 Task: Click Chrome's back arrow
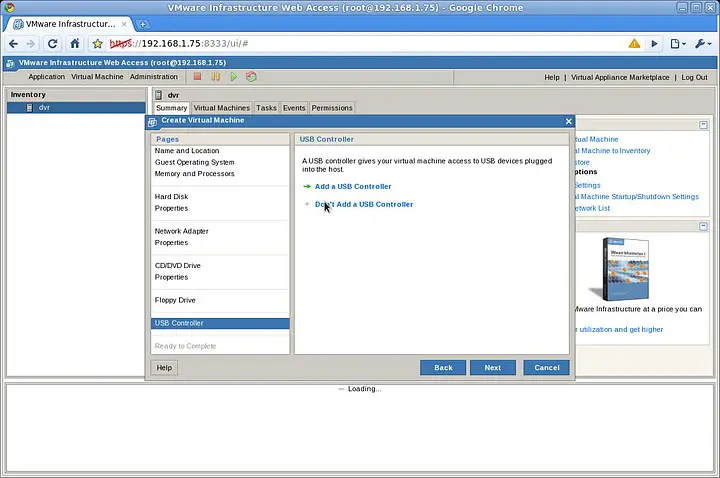tap(13, 44)
